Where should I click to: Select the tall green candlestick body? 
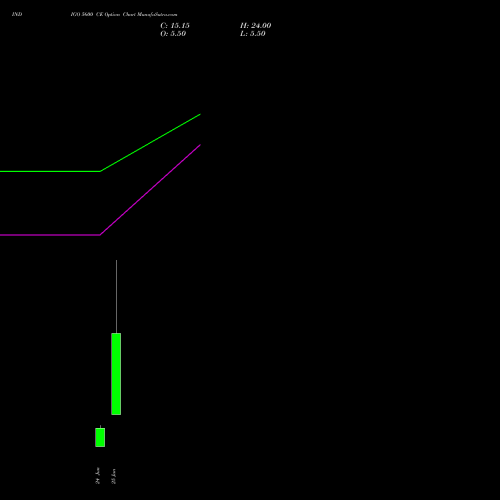point(116,374)
